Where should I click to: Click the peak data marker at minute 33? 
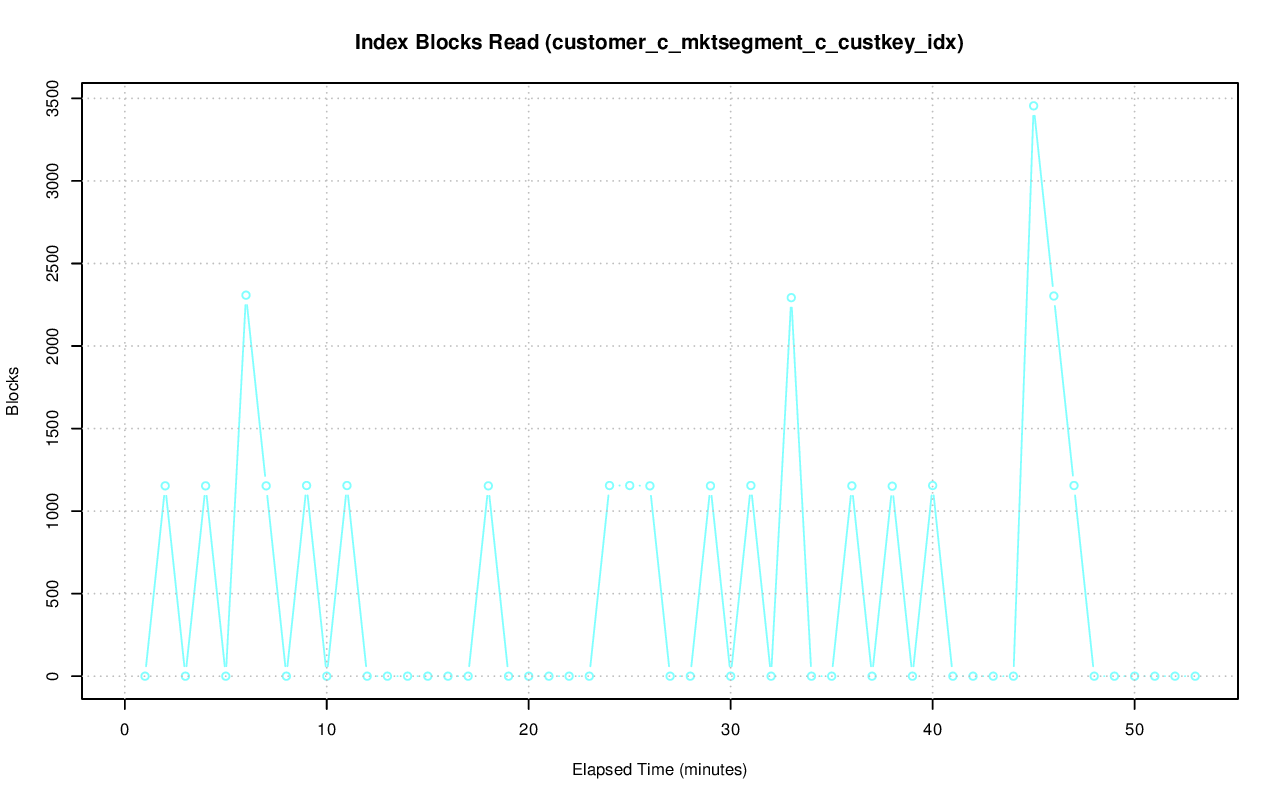coord(791,298)
